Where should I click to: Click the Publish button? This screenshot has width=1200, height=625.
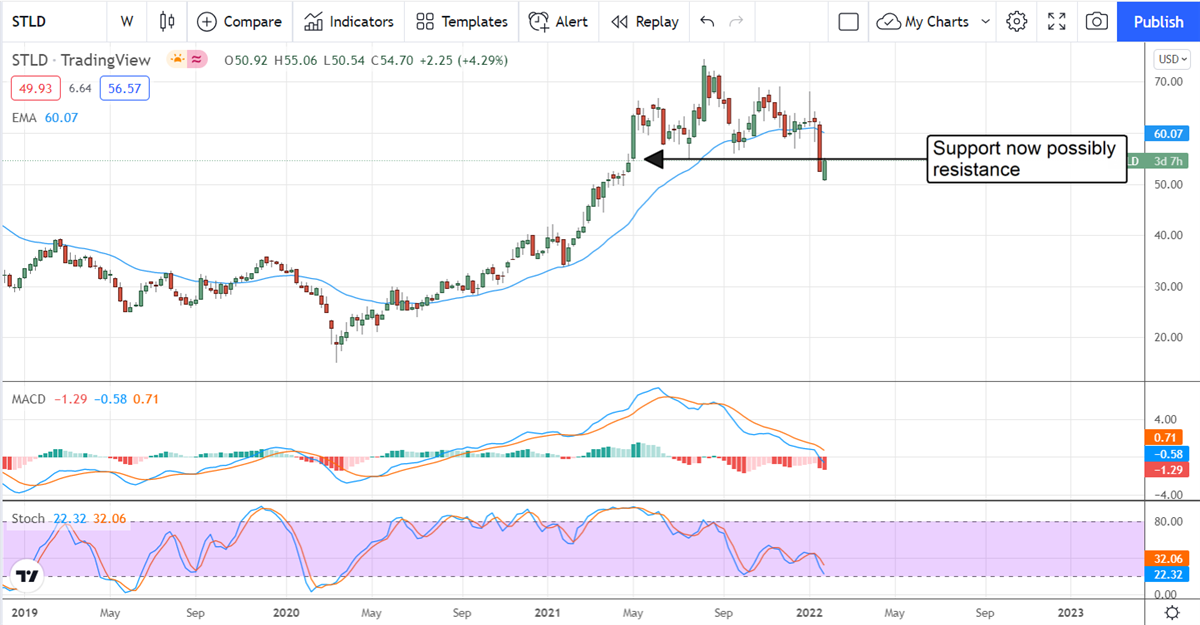1158,21
